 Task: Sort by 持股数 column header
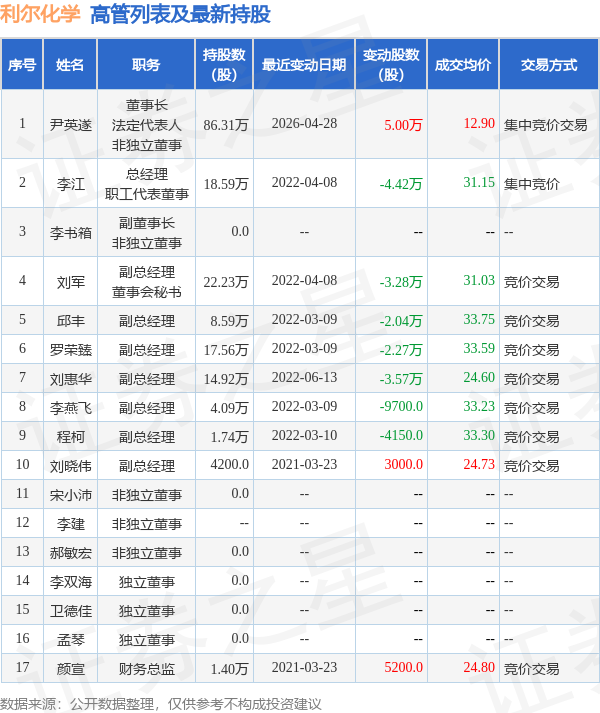(x=225, y=65)
